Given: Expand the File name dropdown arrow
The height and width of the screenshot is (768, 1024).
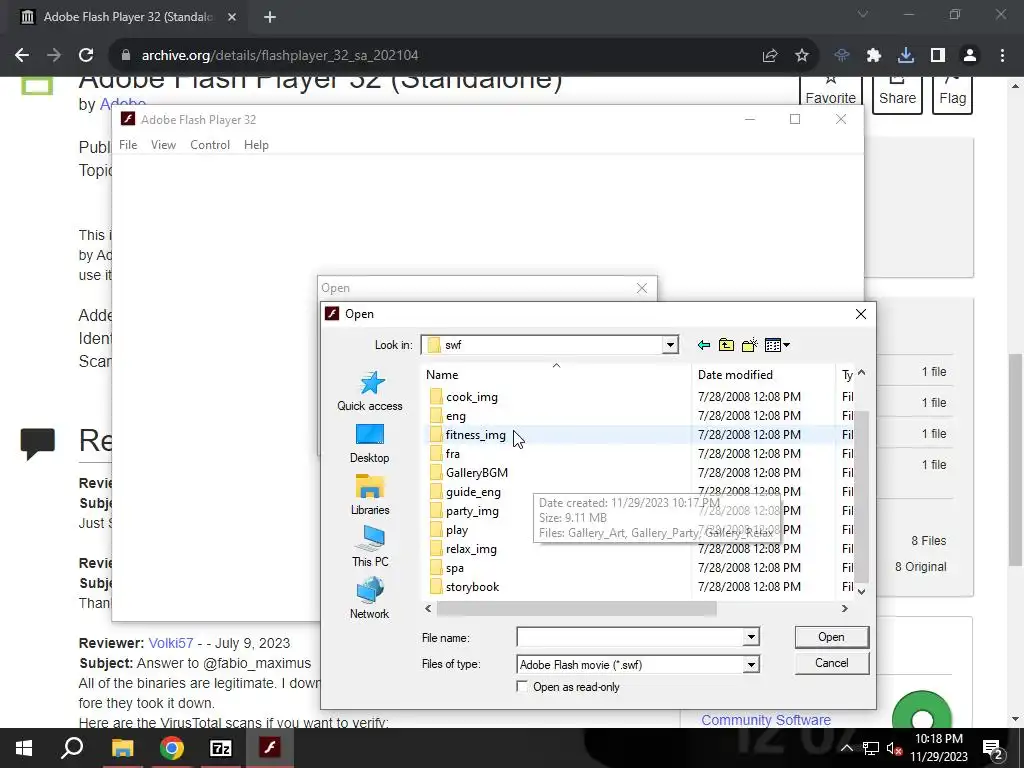Looking at the screenshot, I should tap(751, 637).
